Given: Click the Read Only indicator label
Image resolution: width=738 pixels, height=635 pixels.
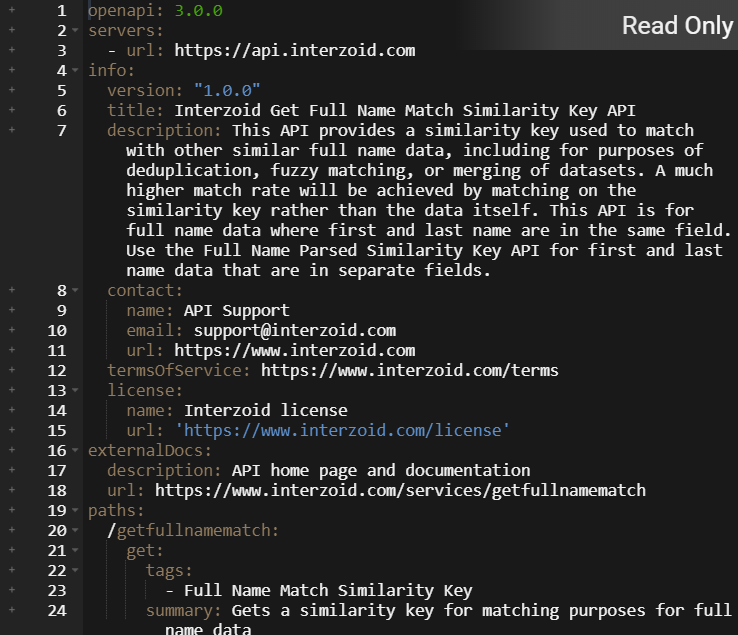Looking at the screenshot, I should [x=677, y=25].
